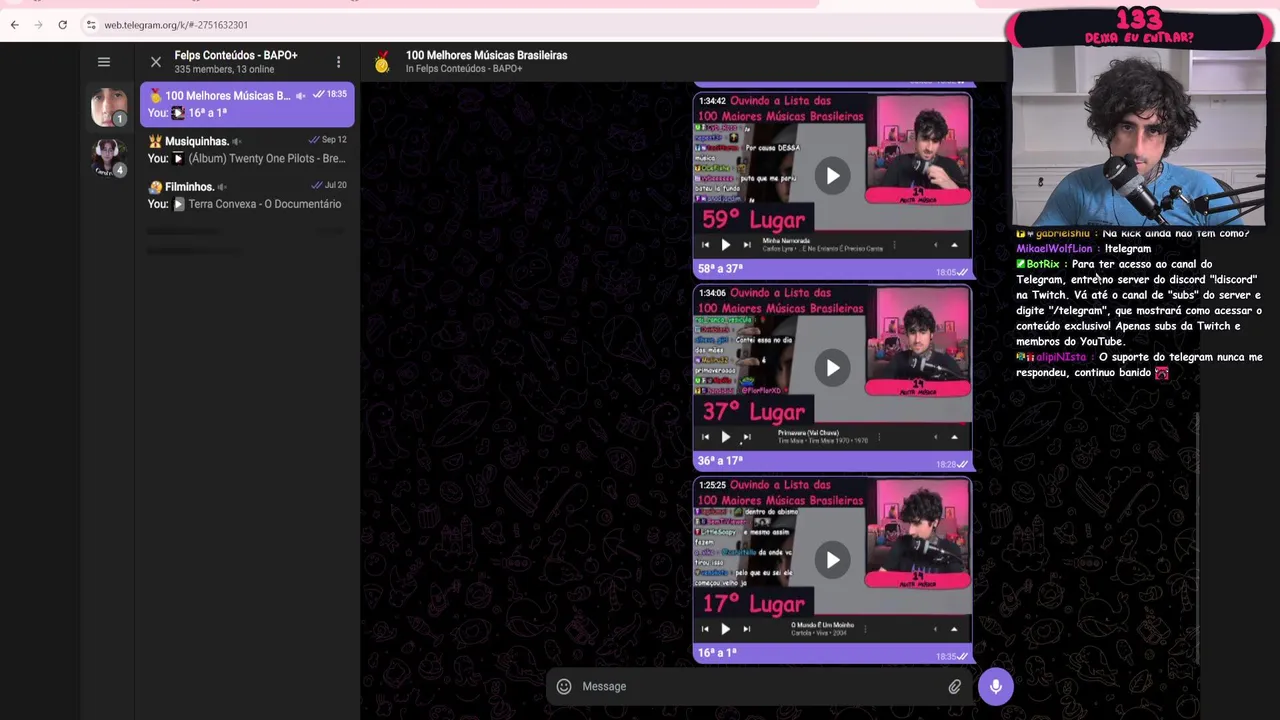Click the browser address bar URL
The image size is (1280, 720).
[x=176, y=25]
